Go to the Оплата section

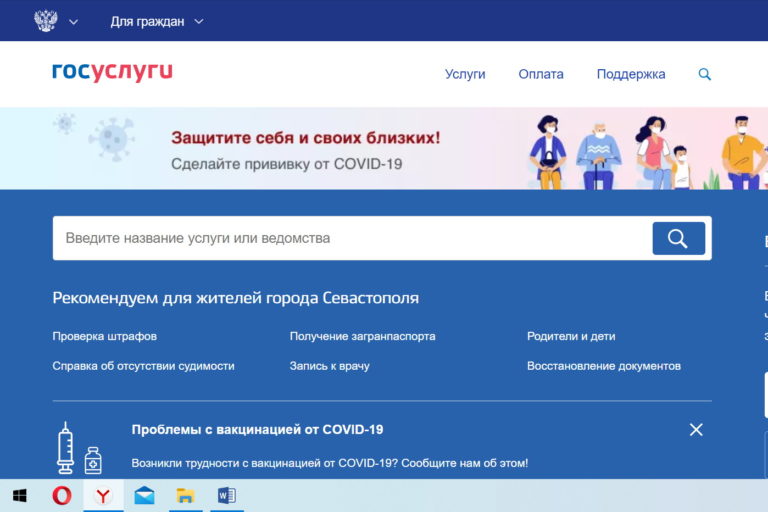[x=541, y=74]
